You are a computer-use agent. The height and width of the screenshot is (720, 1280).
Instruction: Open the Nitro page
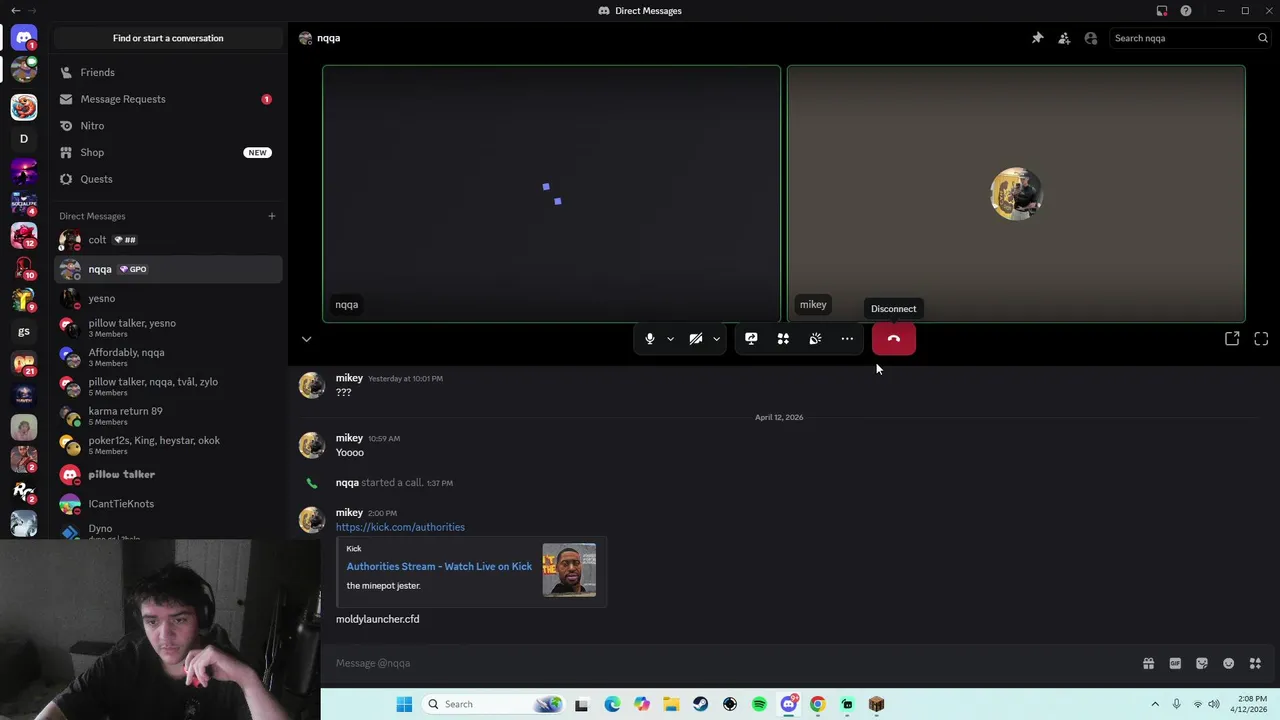coord(168,126)
